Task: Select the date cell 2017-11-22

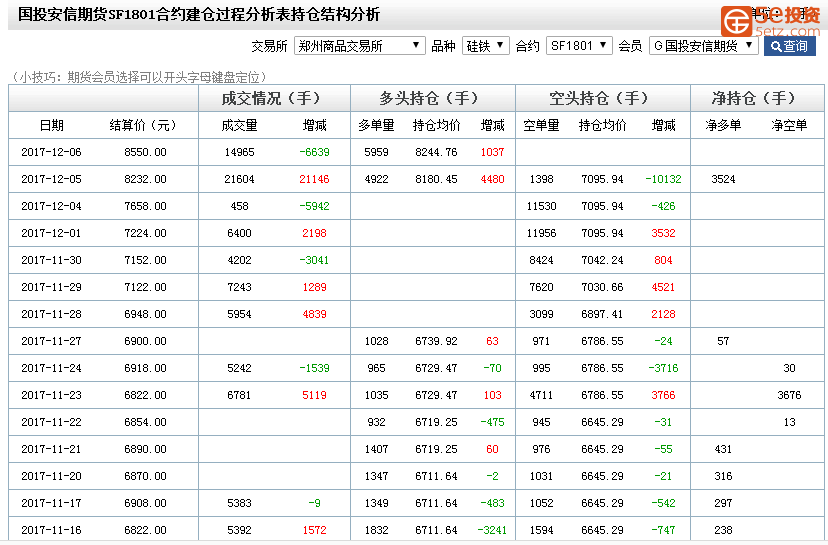Action: (51, 422)
